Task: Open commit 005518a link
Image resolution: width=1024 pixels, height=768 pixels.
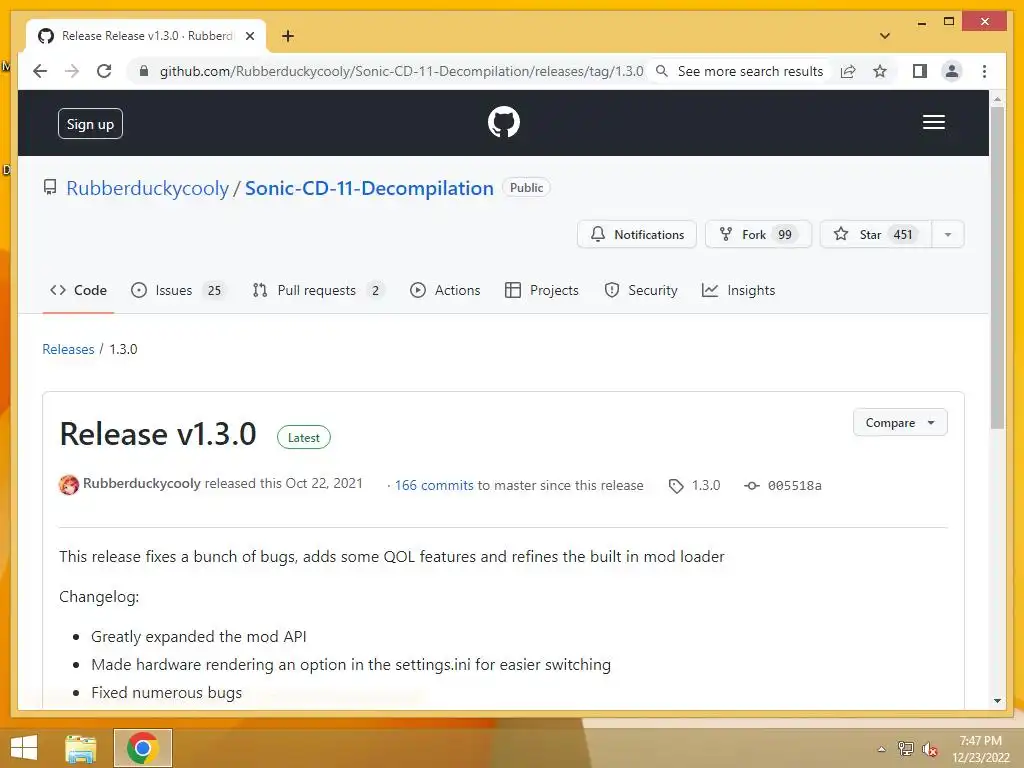Action: [x=795, y=485]
